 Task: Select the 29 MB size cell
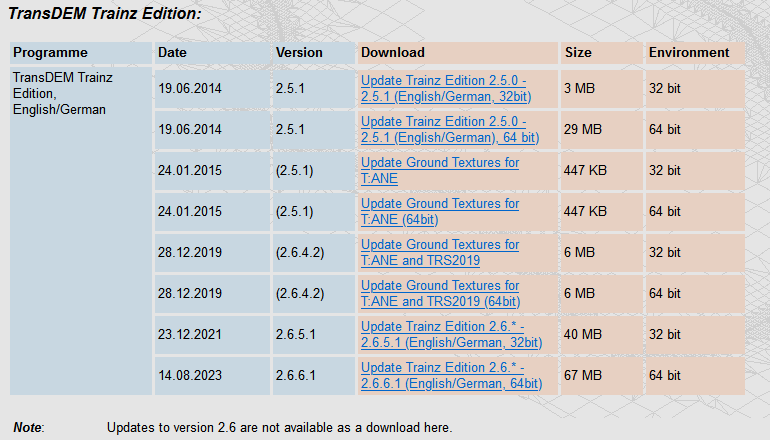tap(602, 130)
